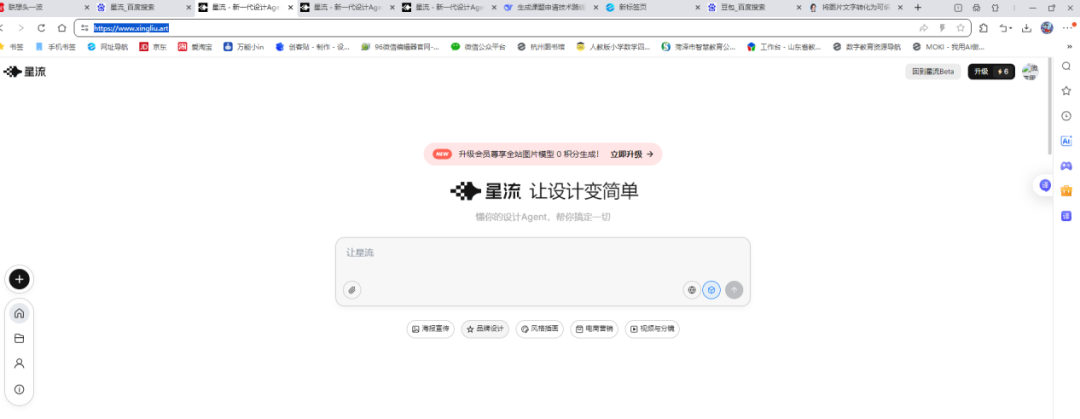Switch to the 生成课题申请技术路线 tab
Viewport: 1080px width, 419px height.
click(551, 8)
